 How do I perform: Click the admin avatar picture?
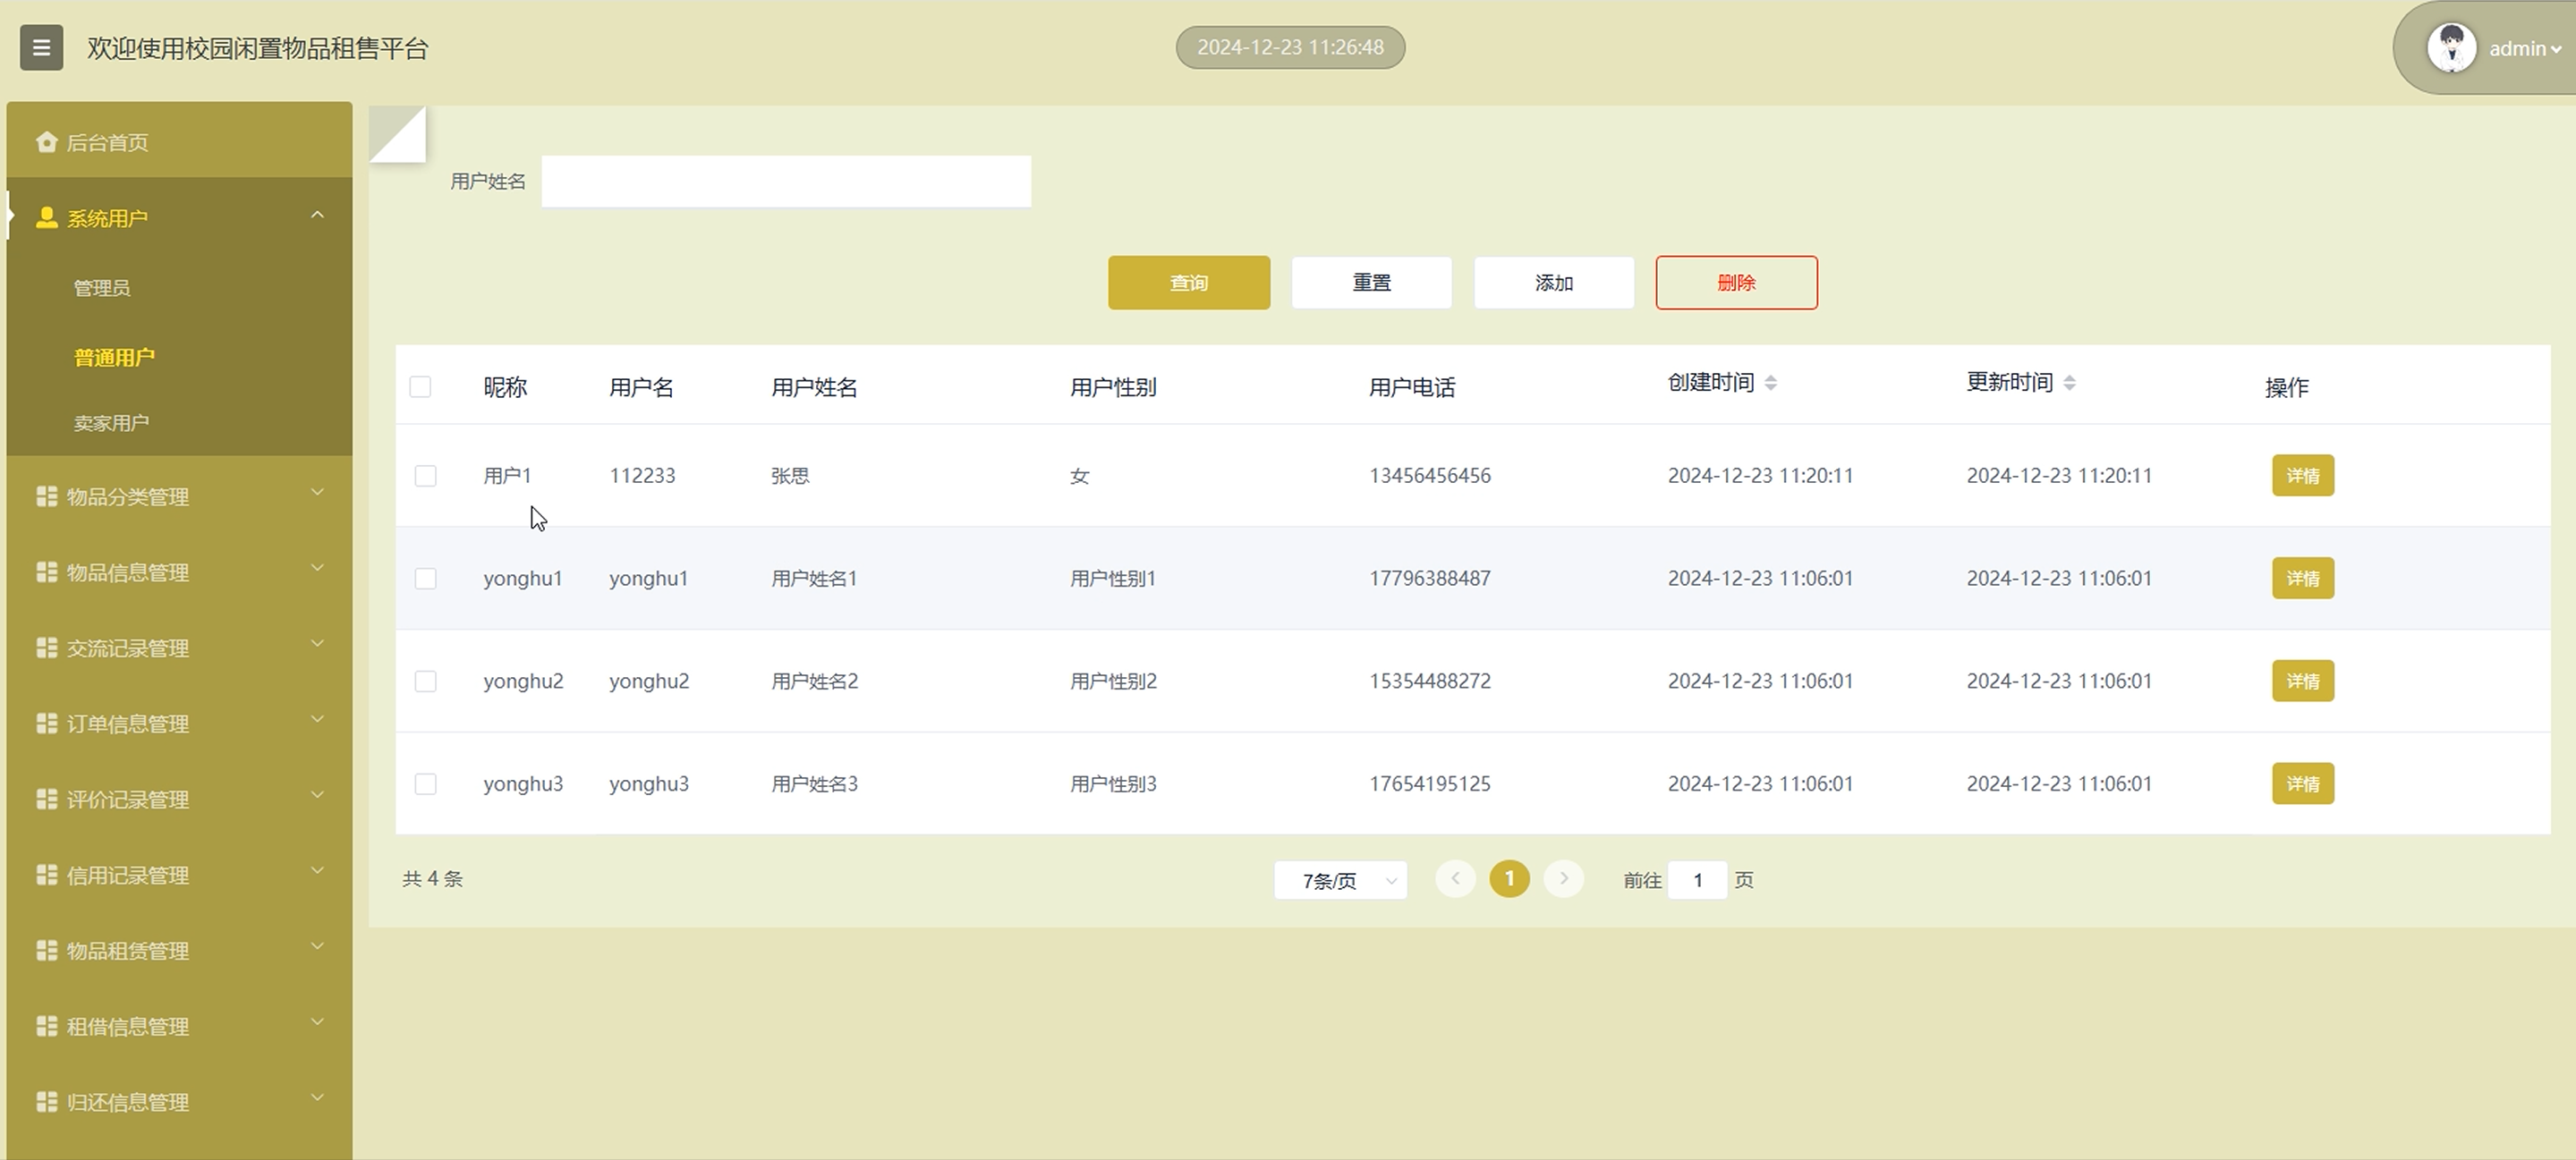(2451, 48)
